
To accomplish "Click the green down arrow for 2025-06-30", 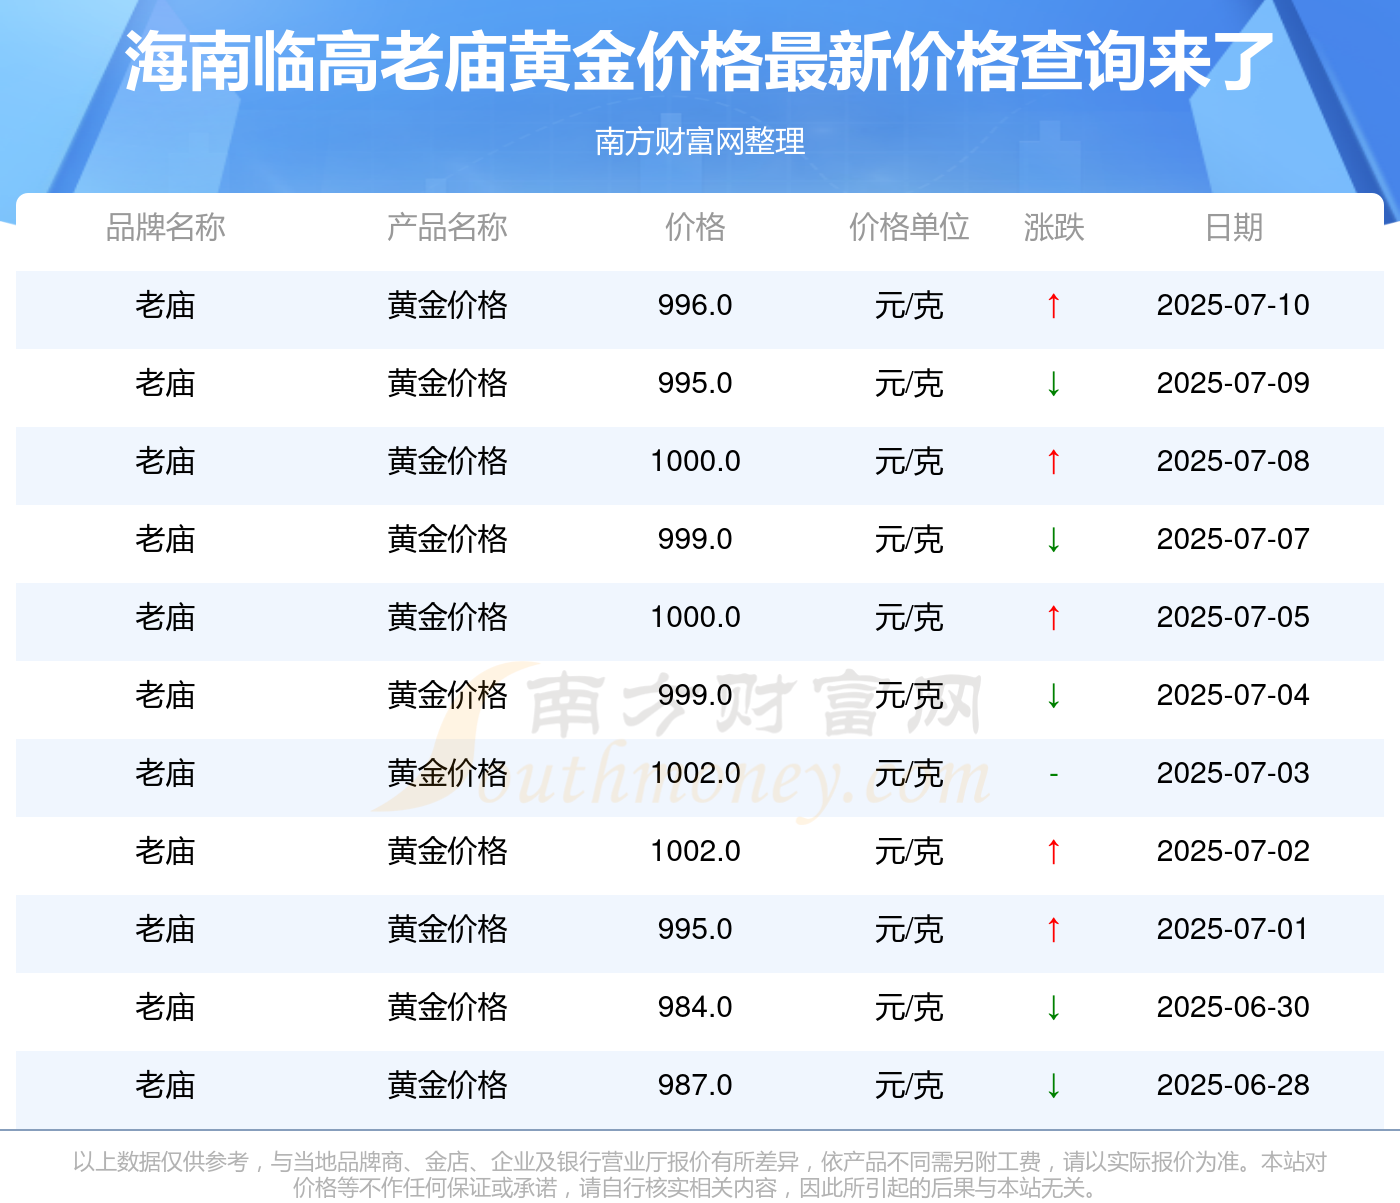I will [x=1053, y=1007].
